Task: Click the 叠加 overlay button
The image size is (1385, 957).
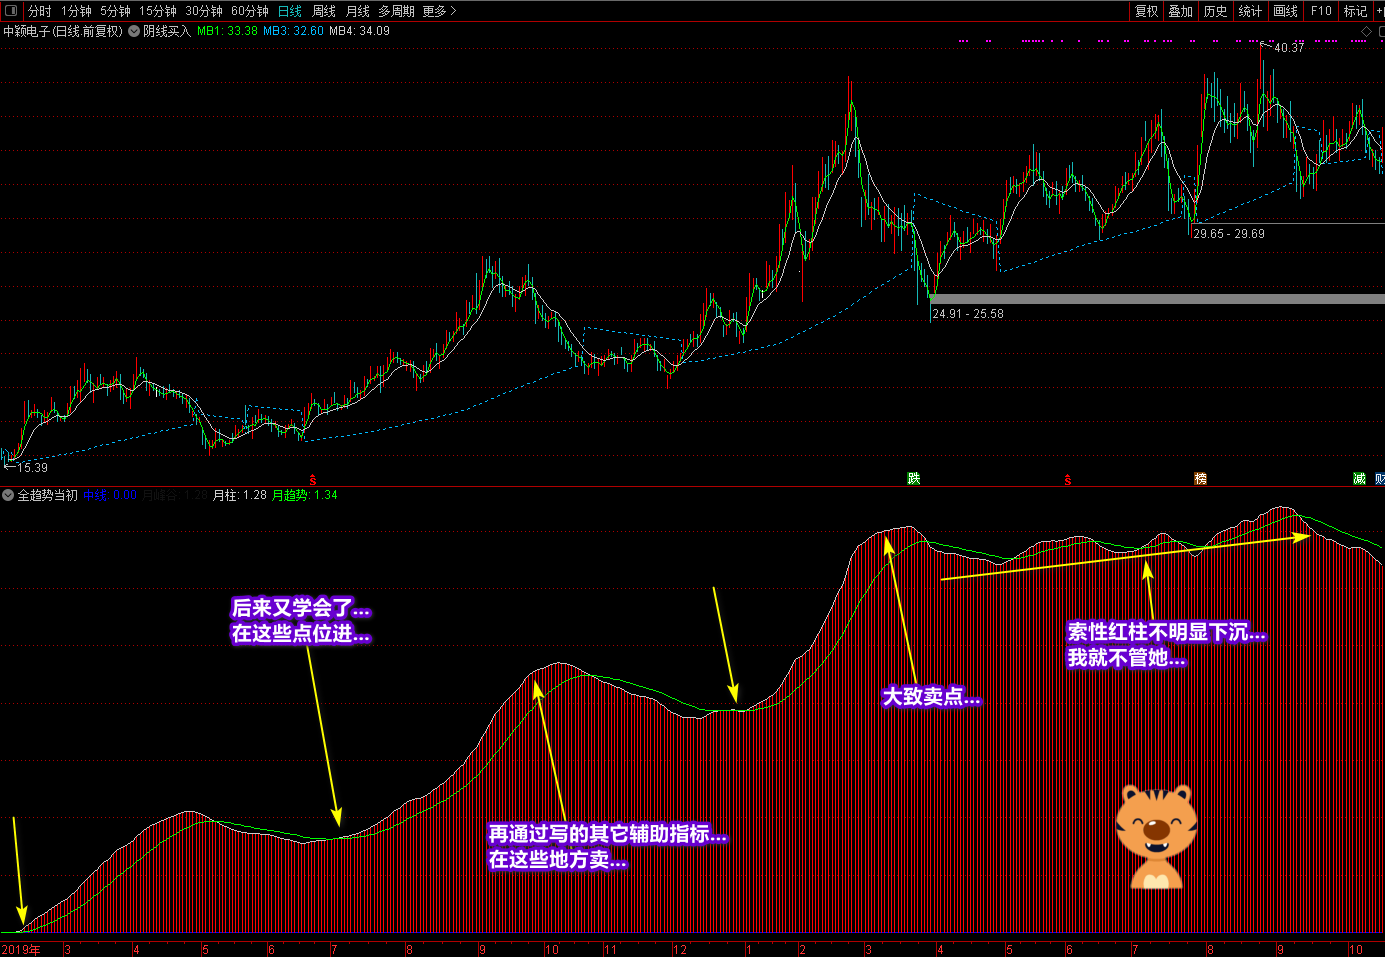Action: coord(1181,11)
